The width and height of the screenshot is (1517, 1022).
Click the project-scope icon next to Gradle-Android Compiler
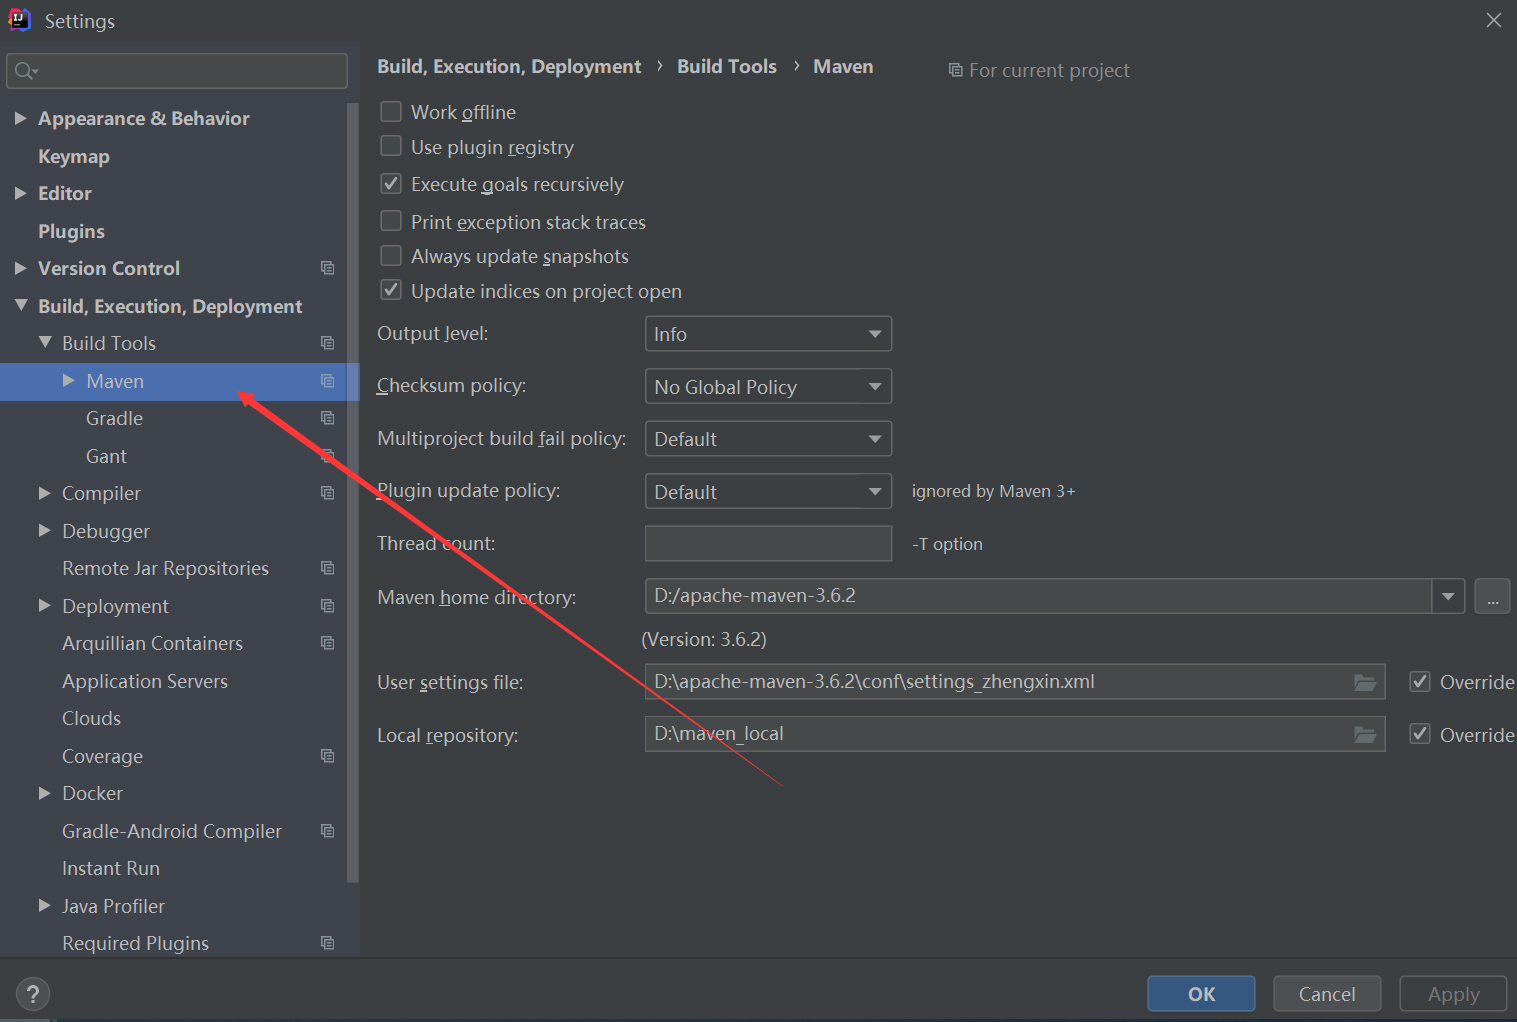327,831
